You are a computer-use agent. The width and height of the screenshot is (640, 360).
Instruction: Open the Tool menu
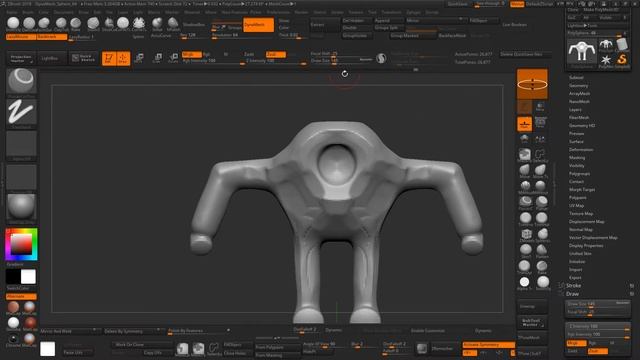point(372,12)
